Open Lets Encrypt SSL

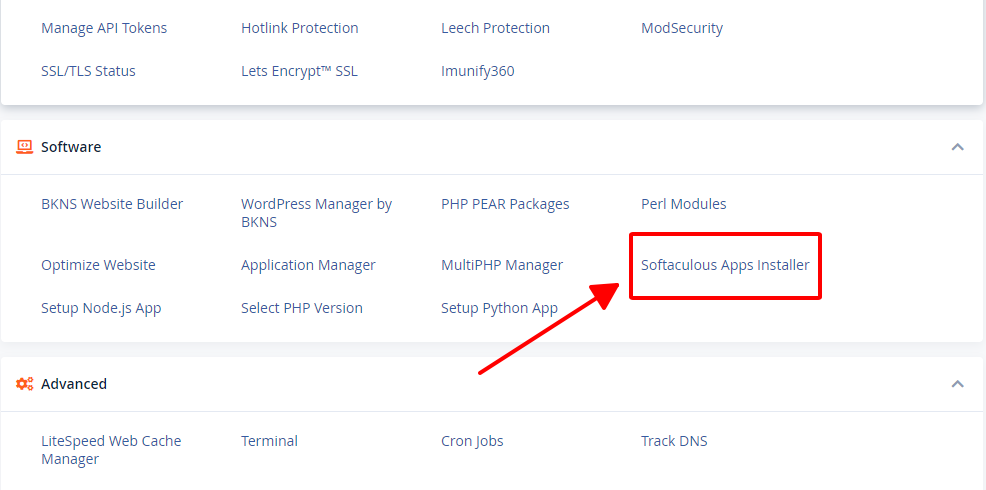coord(299,71)
